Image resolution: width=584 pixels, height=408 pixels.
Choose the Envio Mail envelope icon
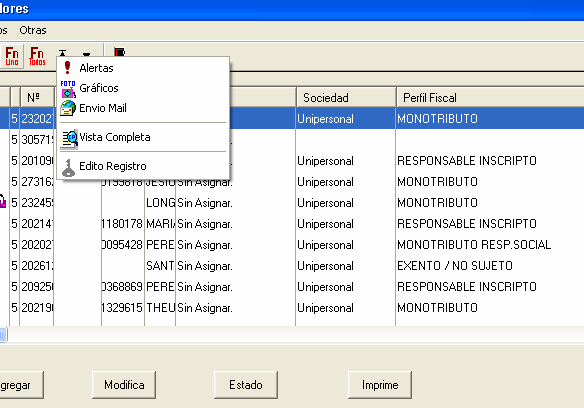(68, 108)
